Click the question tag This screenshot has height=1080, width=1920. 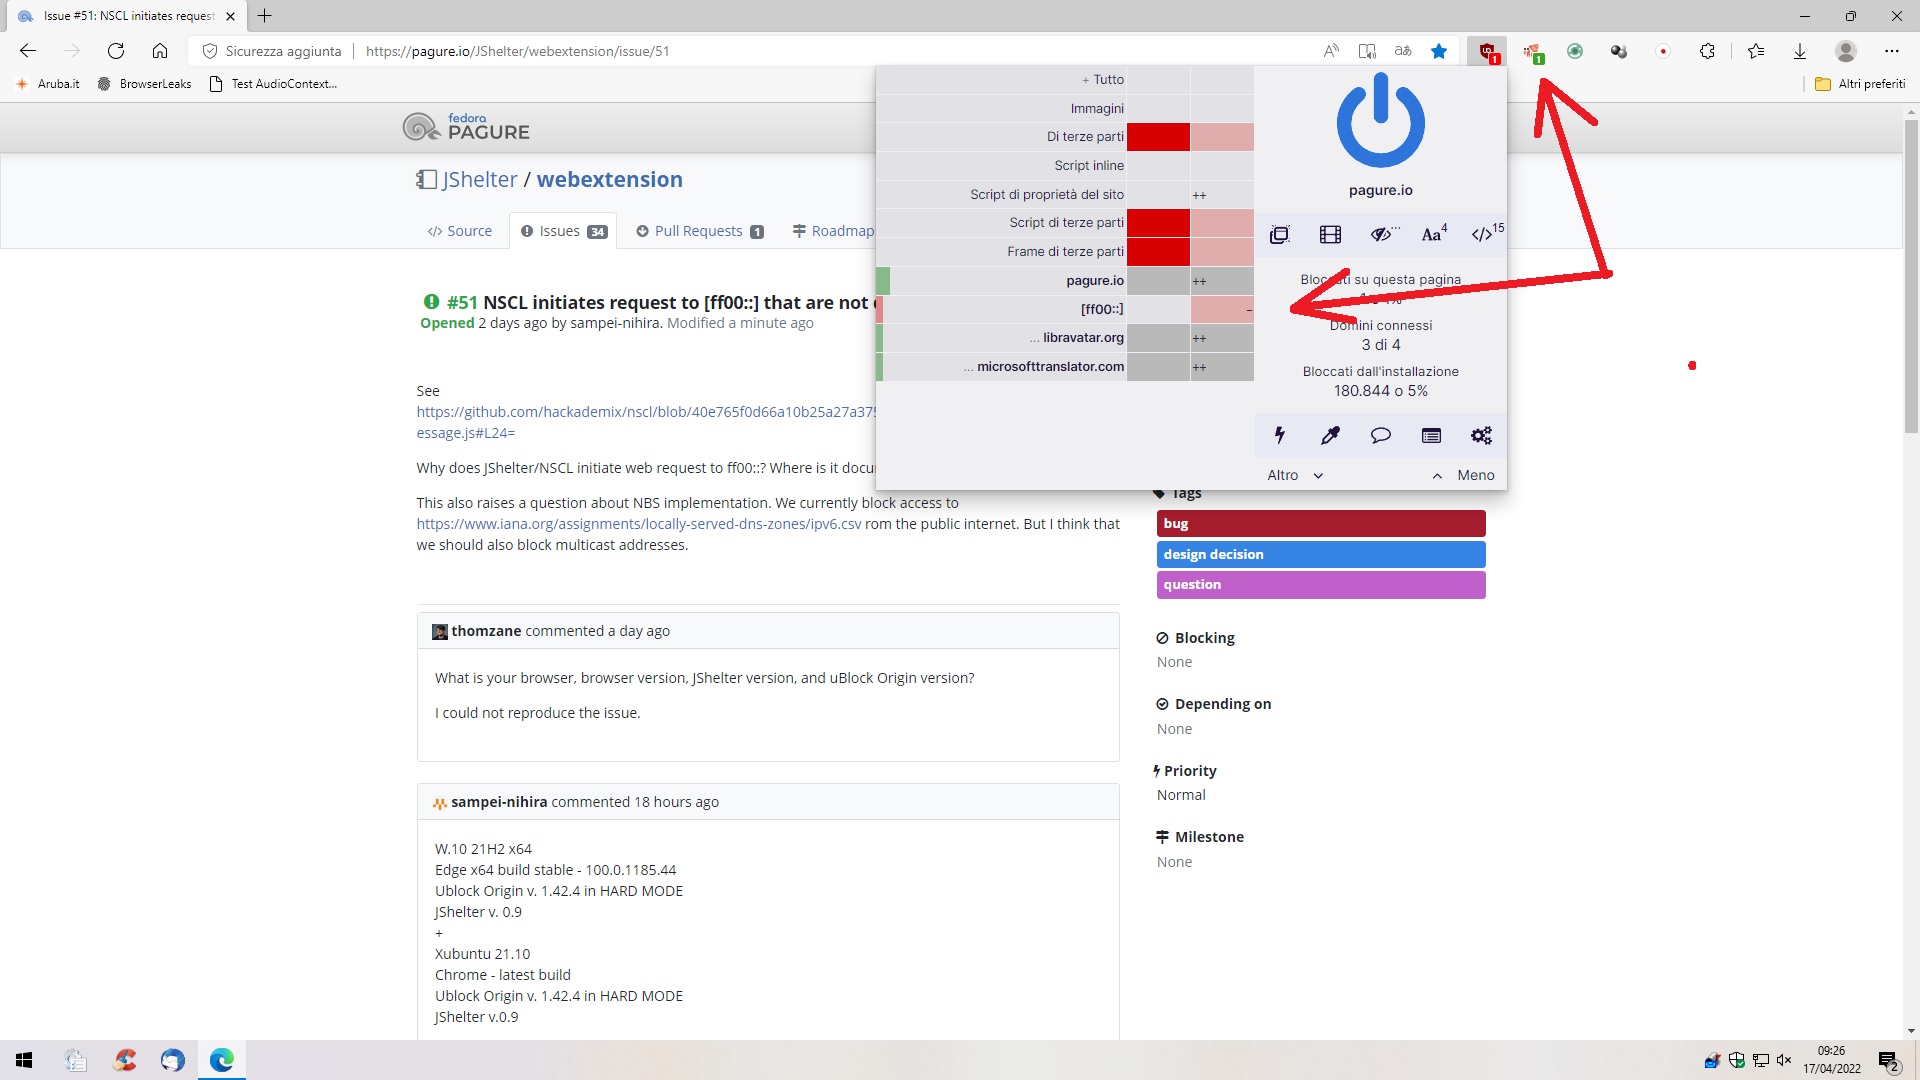point(1321,585)
